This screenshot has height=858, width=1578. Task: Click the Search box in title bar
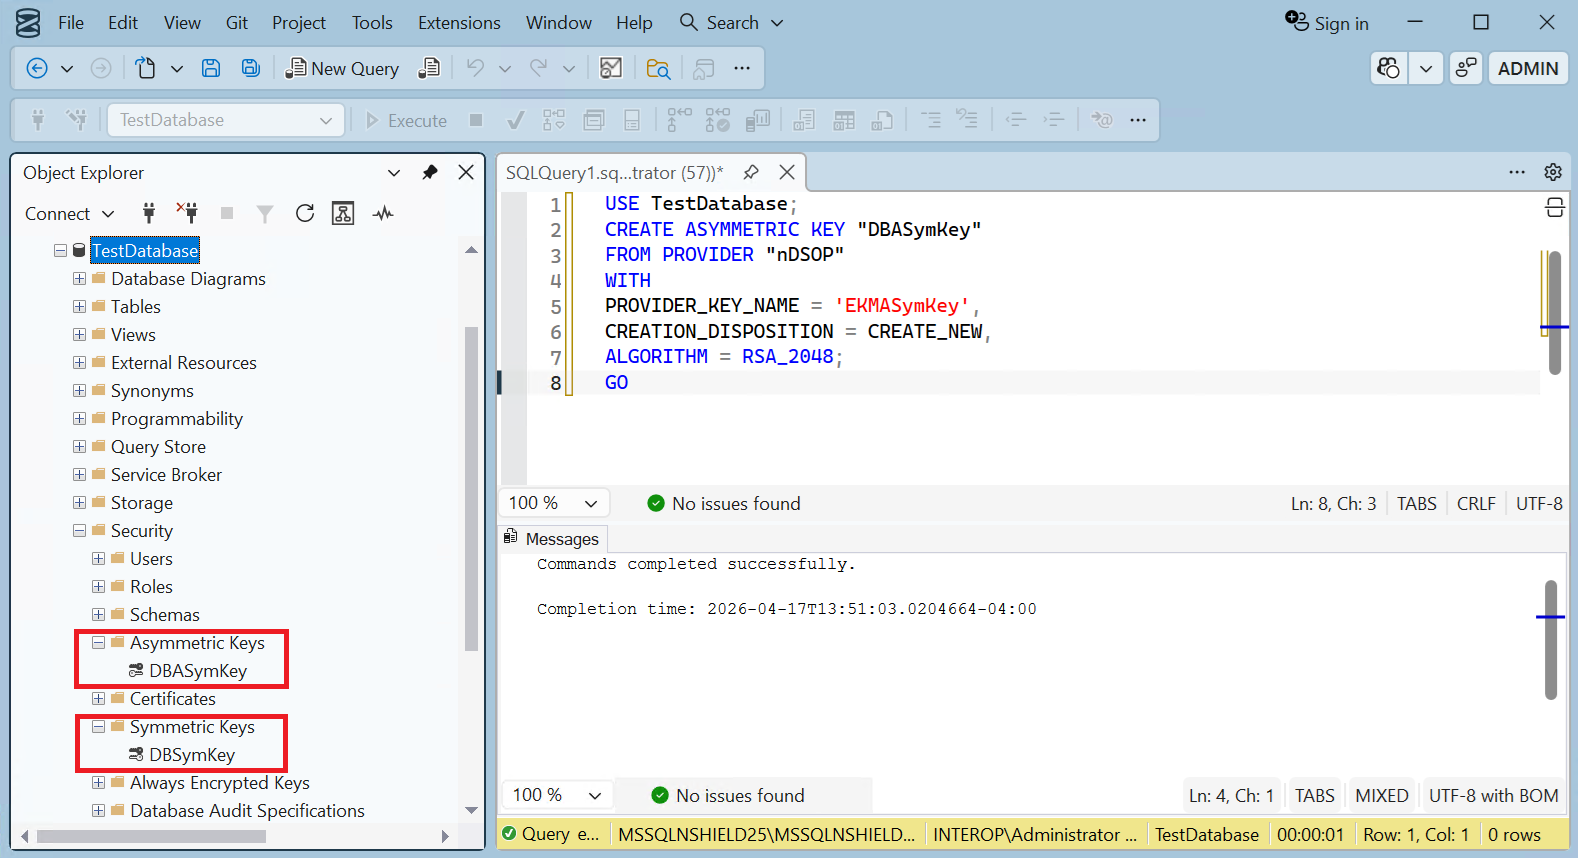(731, 22)
